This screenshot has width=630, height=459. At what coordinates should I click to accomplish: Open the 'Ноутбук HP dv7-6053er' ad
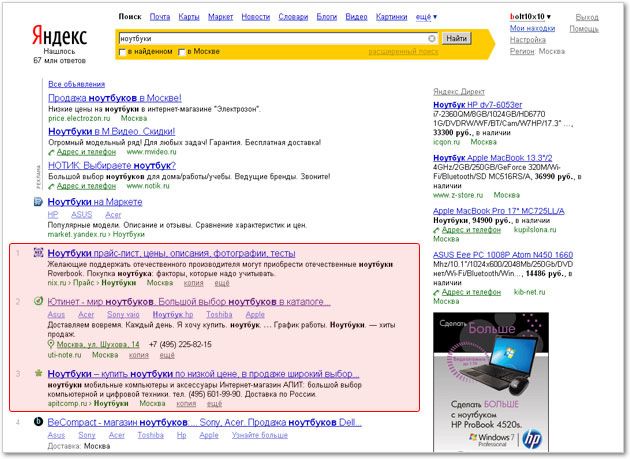pos(478,105)
